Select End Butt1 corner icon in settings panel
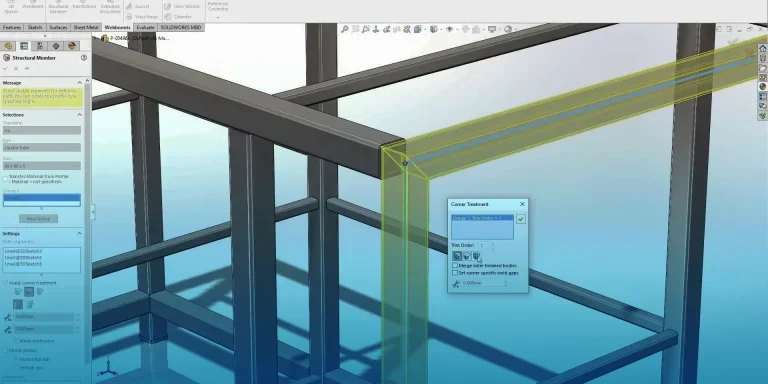This screenshot has width=768, height=384. 29,292
